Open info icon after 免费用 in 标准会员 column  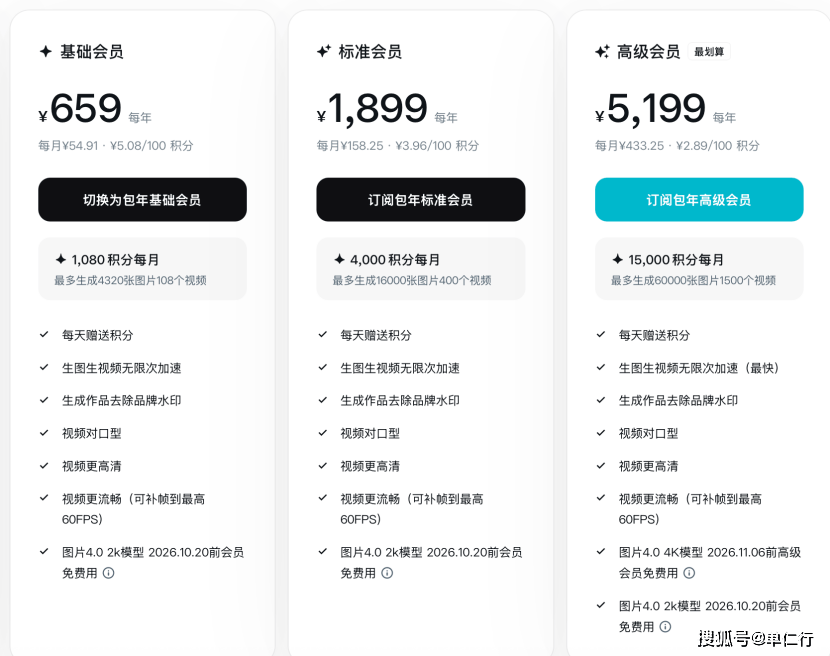point(387,573)
